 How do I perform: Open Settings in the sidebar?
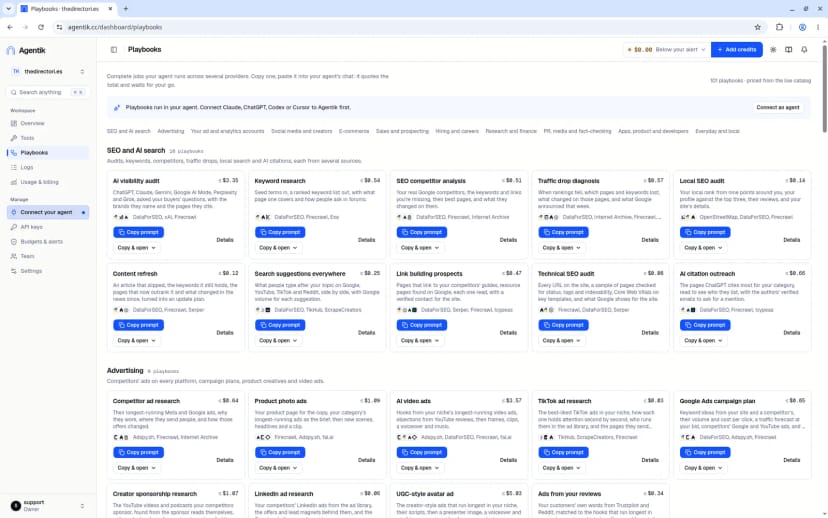(48, 271)
